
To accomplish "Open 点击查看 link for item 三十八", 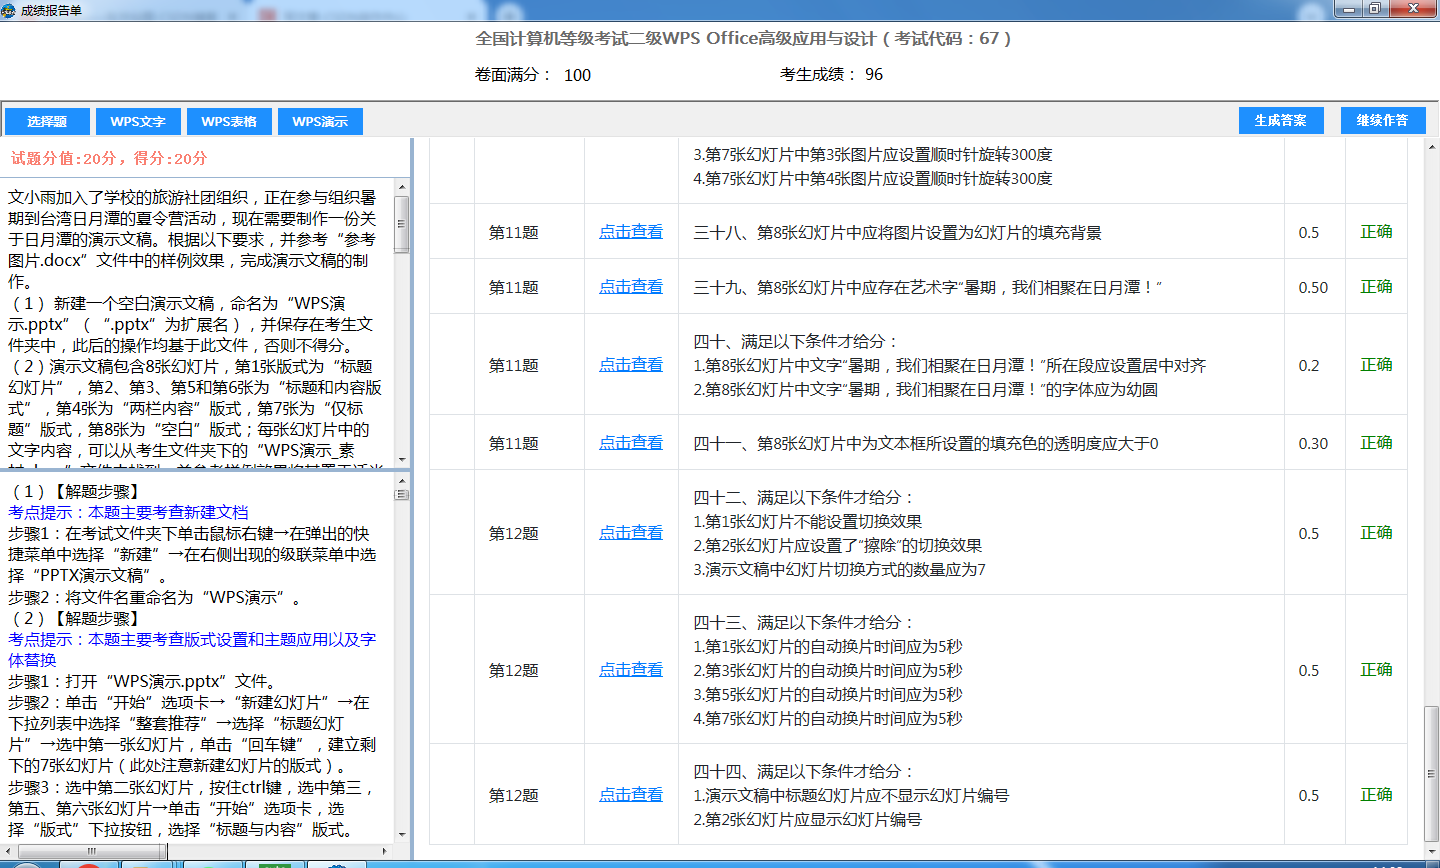I will point(631,232).
